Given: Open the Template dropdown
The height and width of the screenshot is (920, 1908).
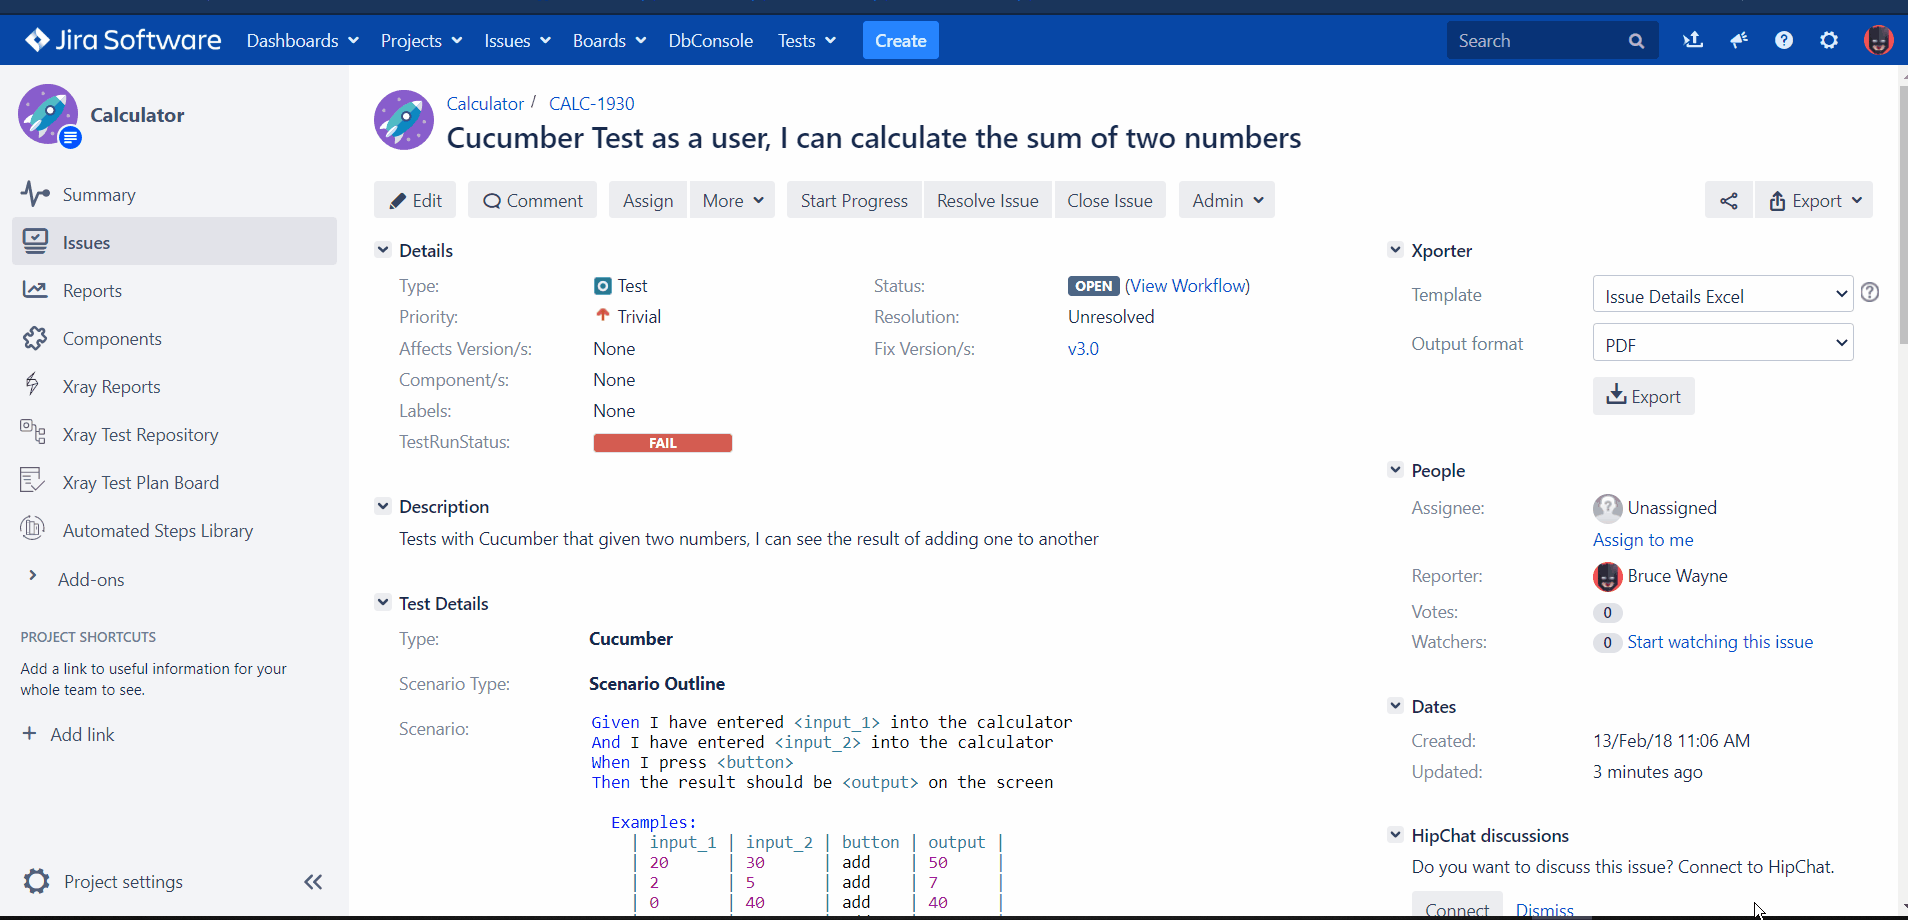Looking at the screenshot, I should pos(1722,296).
